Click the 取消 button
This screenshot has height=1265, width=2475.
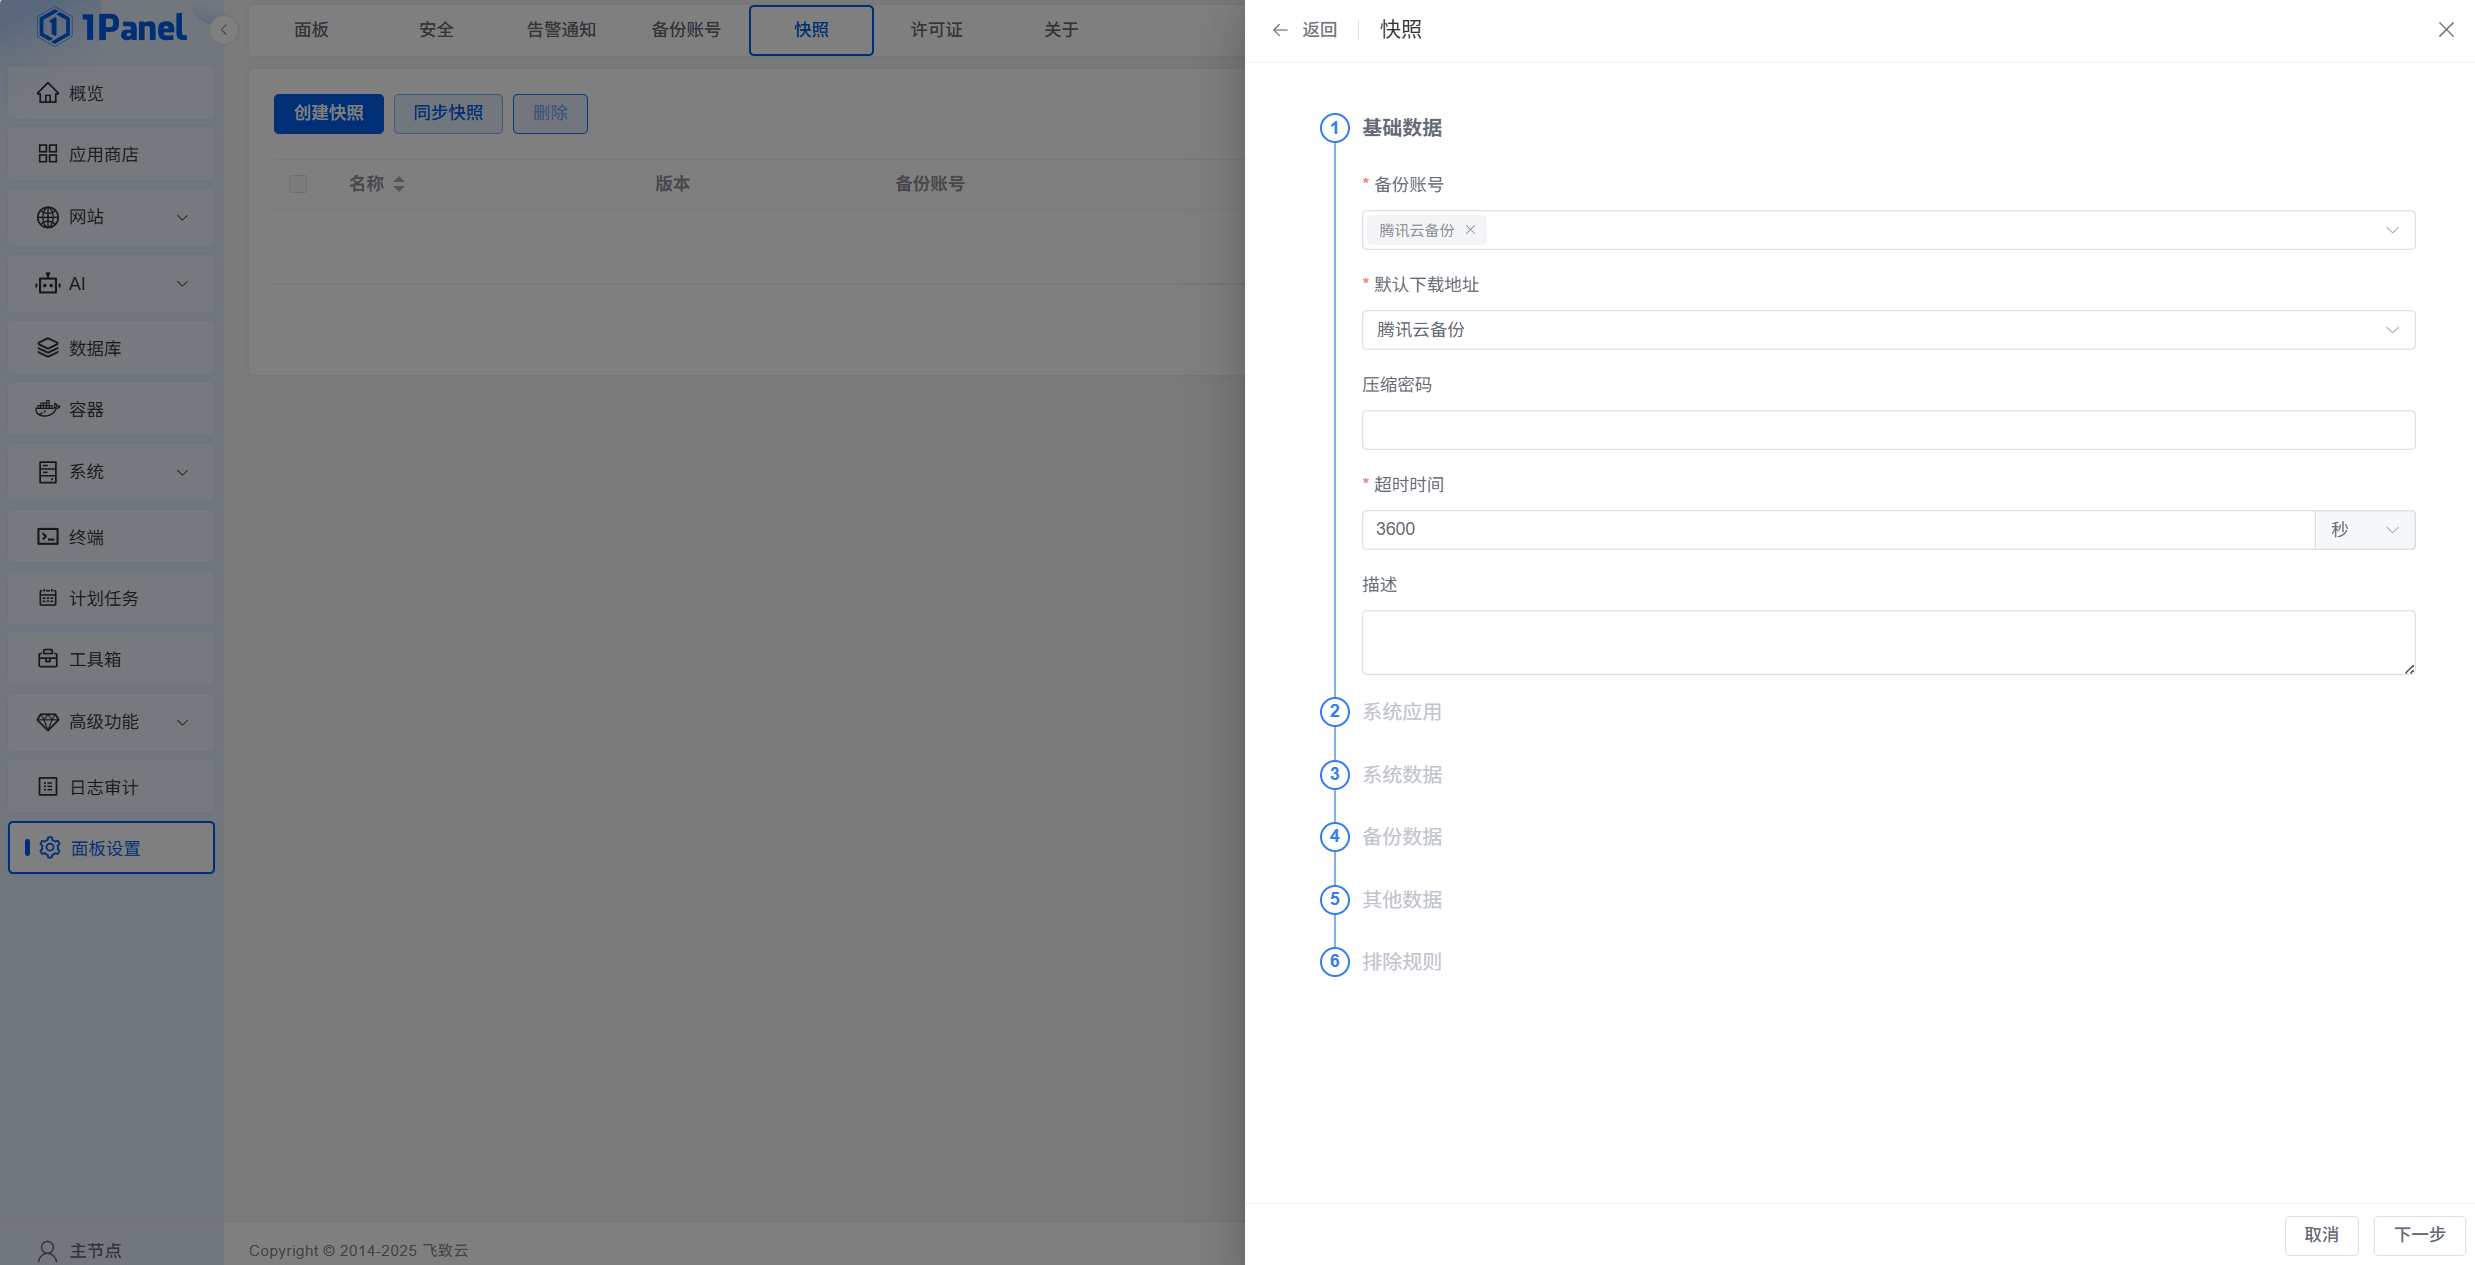coord(2321,1235)
